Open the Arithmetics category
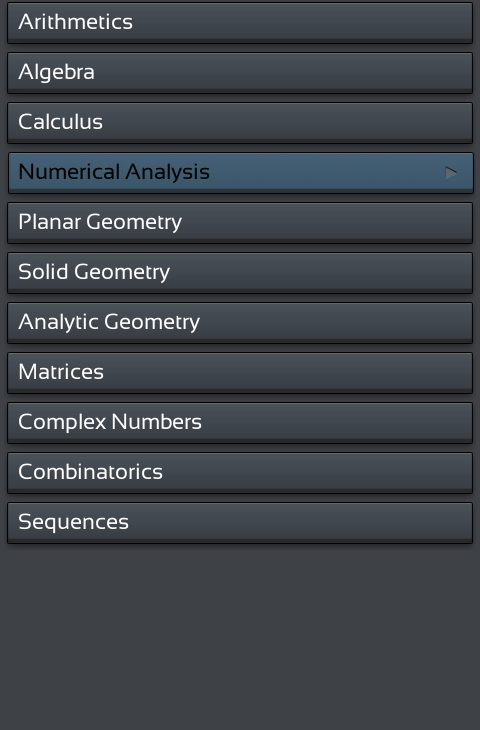Image resolution: width=480 pixels, height=730 pixels. pos(240,23)
